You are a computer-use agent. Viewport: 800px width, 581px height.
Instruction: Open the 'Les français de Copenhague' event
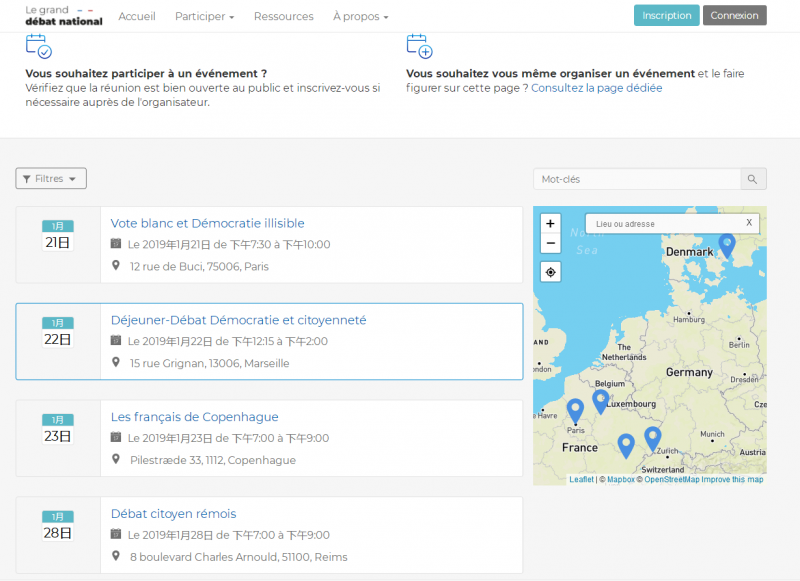click(x=194, y=417)
